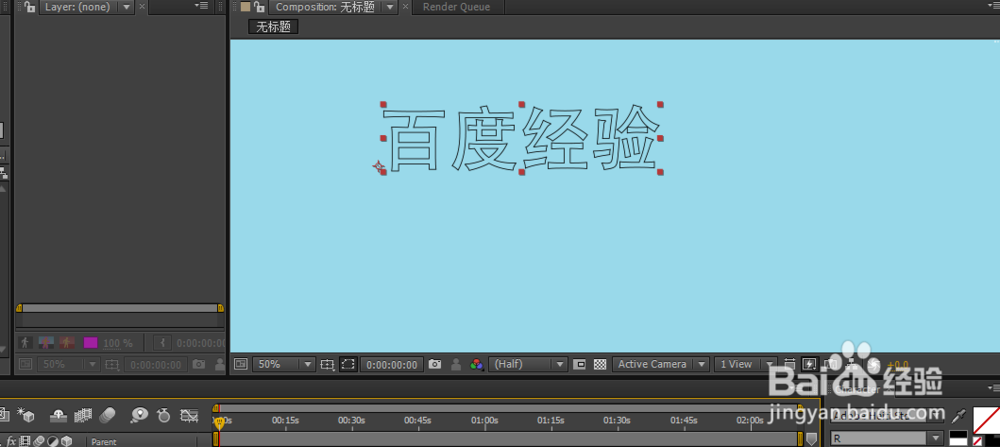This screenshot has height=447, width=1000.
Task: Toggle Auto-keyframe stopwatch icon
Action: point(164,415)
